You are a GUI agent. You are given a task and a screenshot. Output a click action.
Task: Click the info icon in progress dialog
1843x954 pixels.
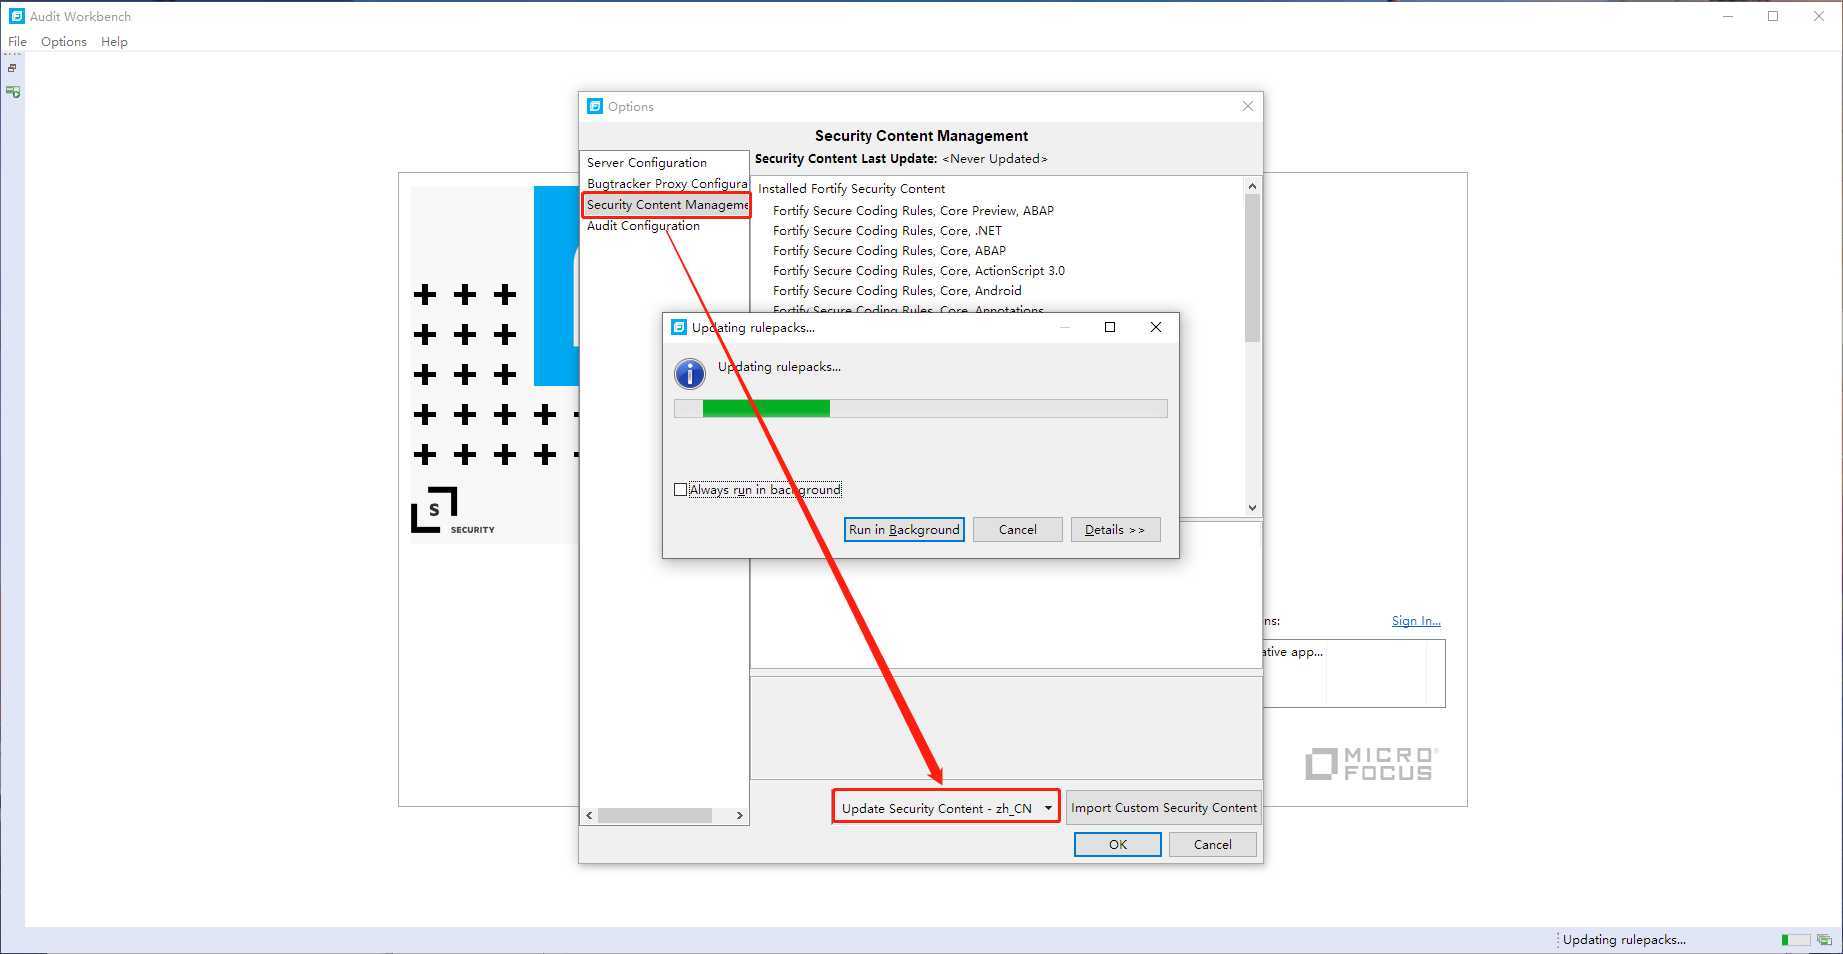point(690,374)
